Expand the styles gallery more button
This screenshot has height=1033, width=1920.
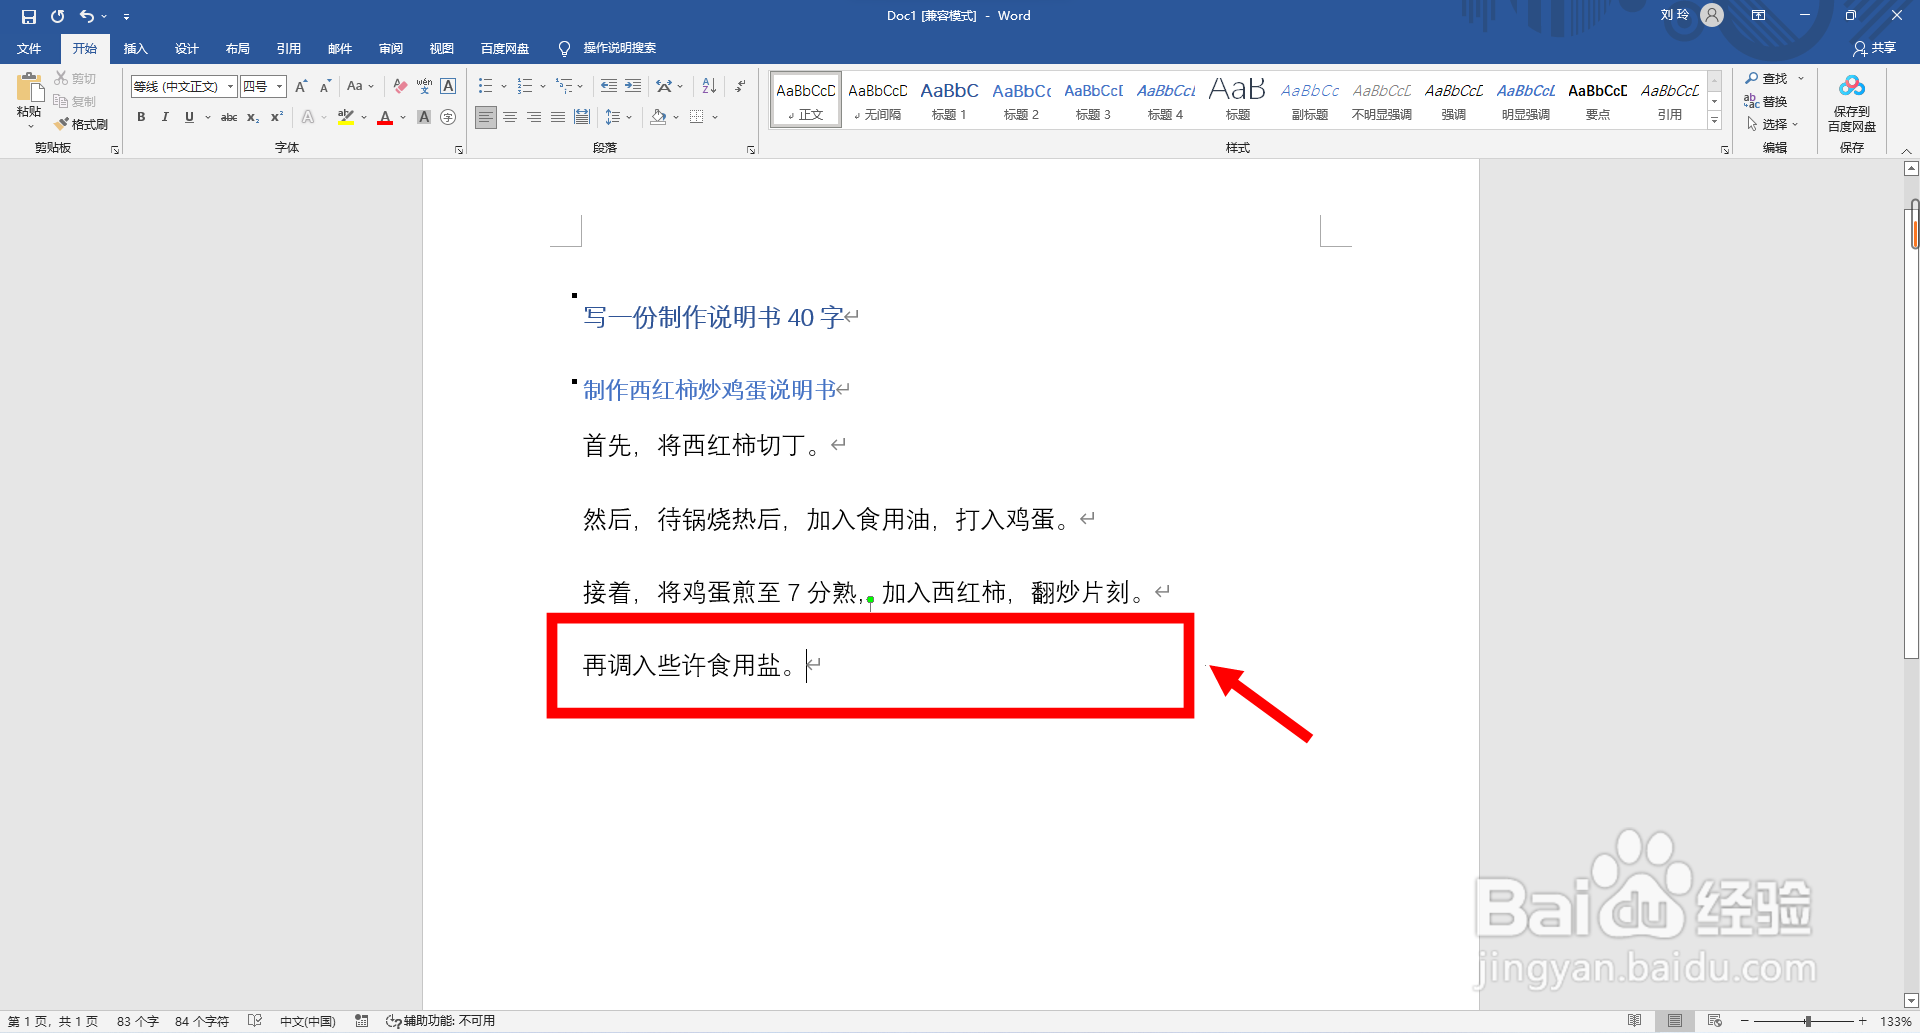(1714, 120)
